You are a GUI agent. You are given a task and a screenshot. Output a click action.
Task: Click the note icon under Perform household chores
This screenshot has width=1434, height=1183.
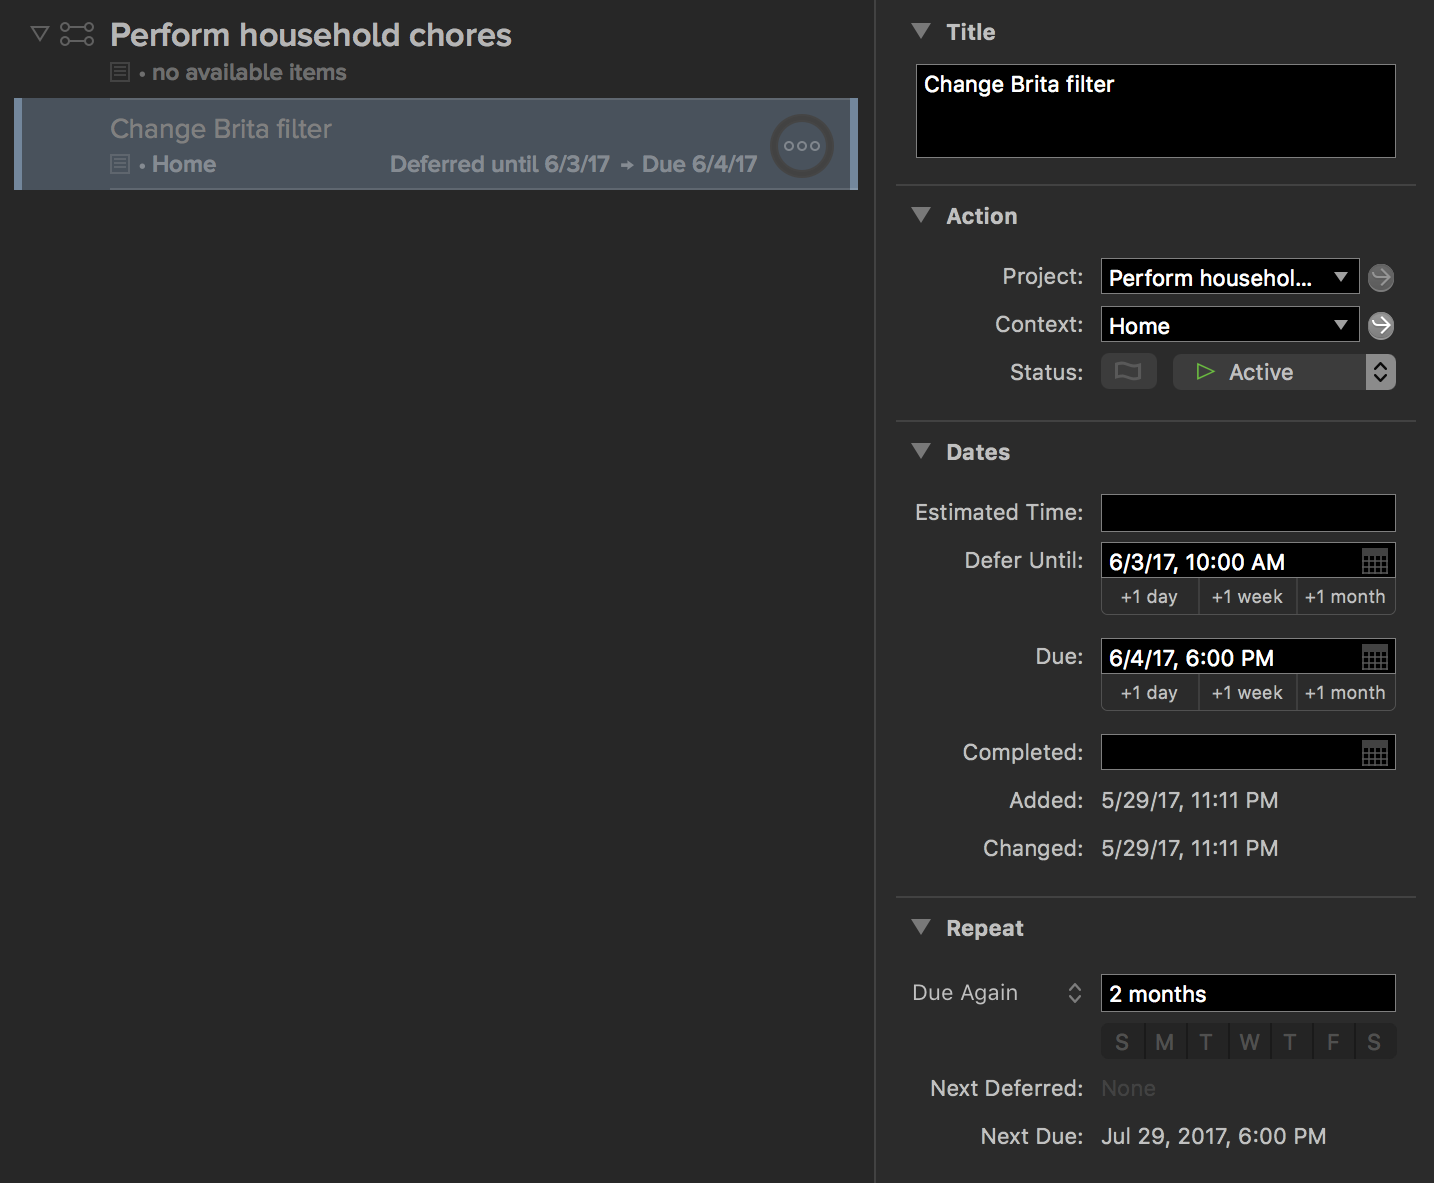coord(120,72)
